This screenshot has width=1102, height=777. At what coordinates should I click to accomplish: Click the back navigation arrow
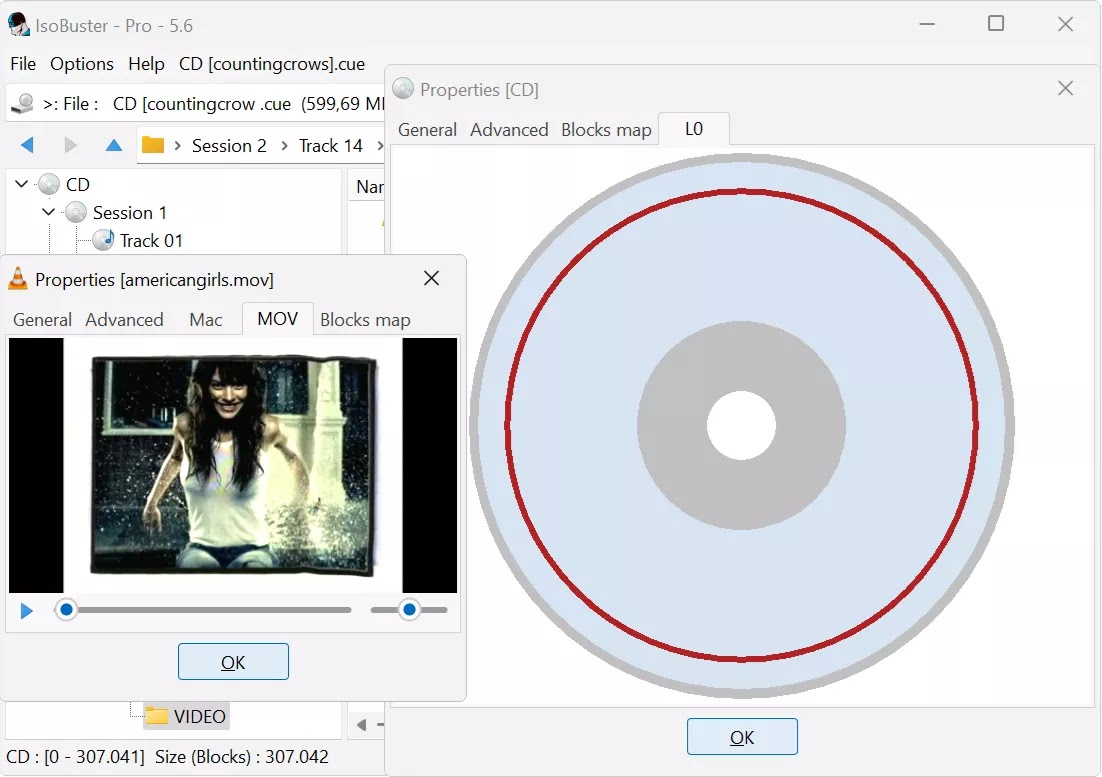click(x=27, y=144)
